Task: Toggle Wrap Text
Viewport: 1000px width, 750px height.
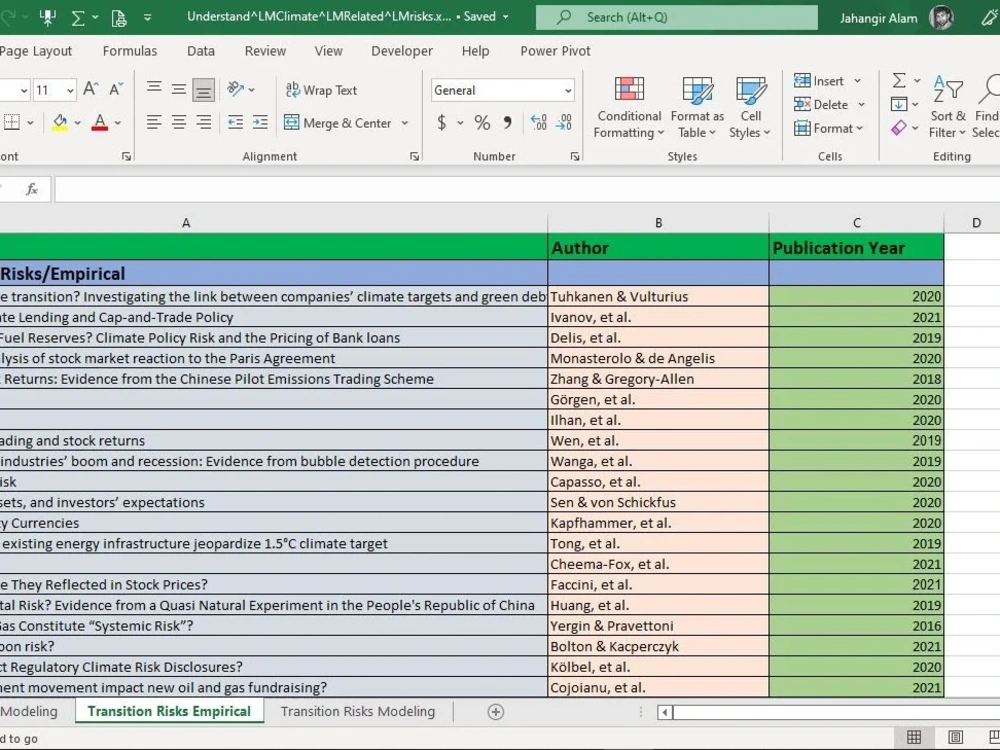Action: (x=321, y=90)
